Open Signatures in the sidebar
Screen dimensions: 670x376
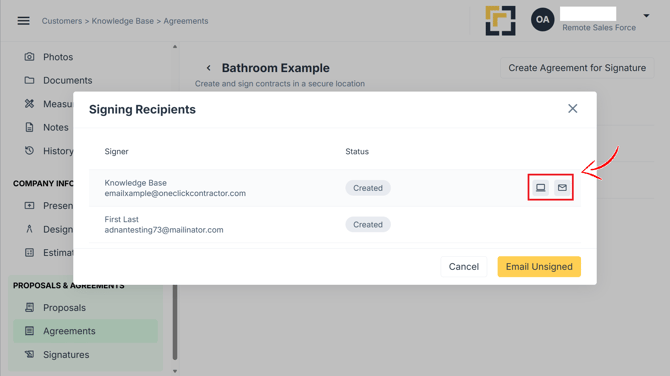click(66, 355)
